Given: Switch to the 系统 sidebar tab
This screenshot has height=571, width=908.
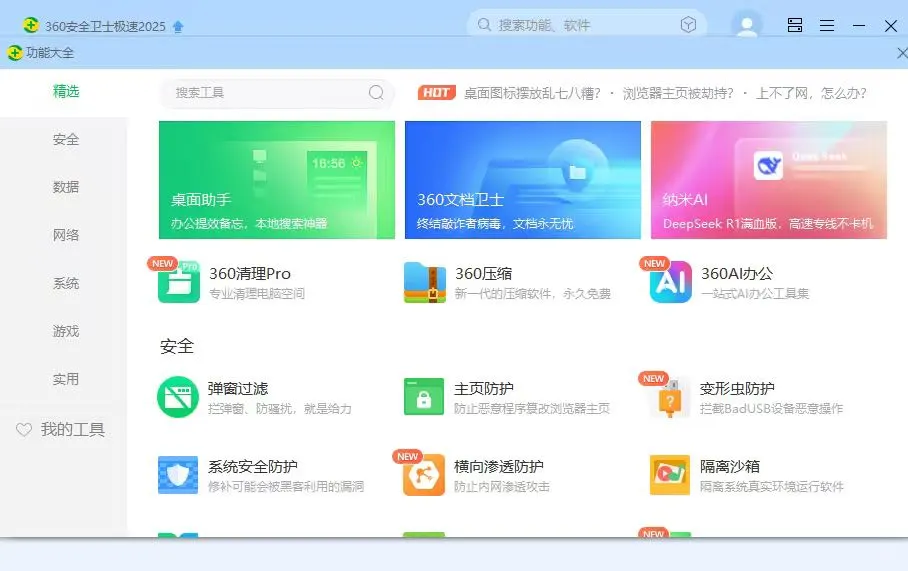Looking at the screenshot, I should point(65,283).
